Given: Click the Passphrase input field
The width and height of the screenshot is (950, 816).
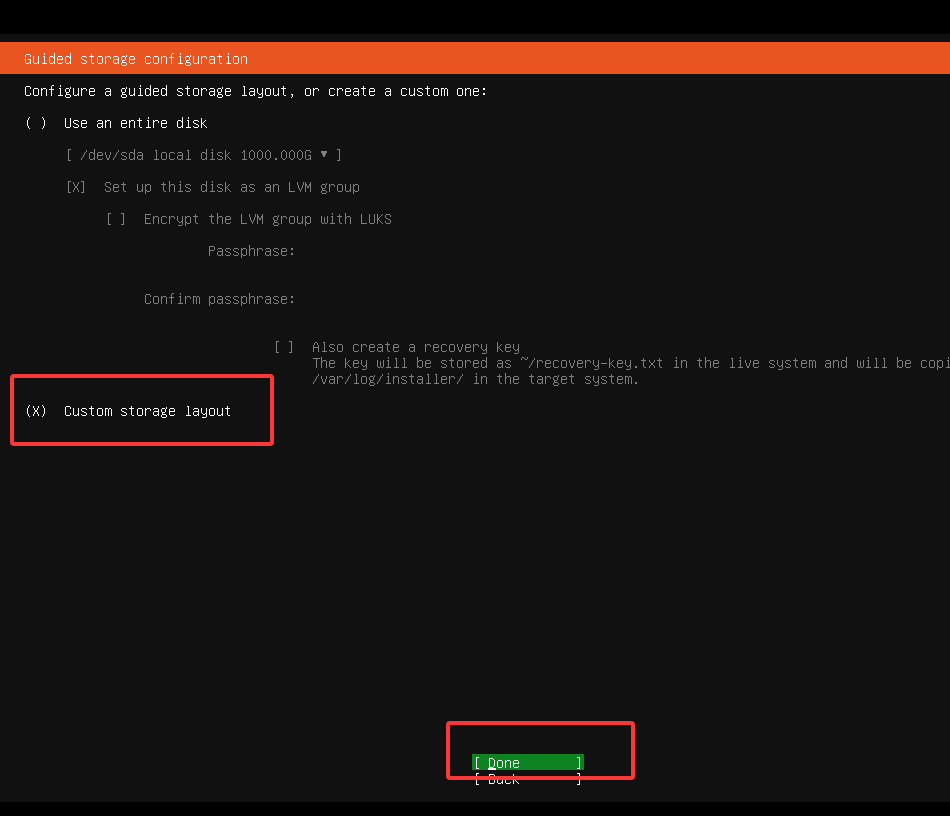Looking at the screenshot, I should point(400,251).
